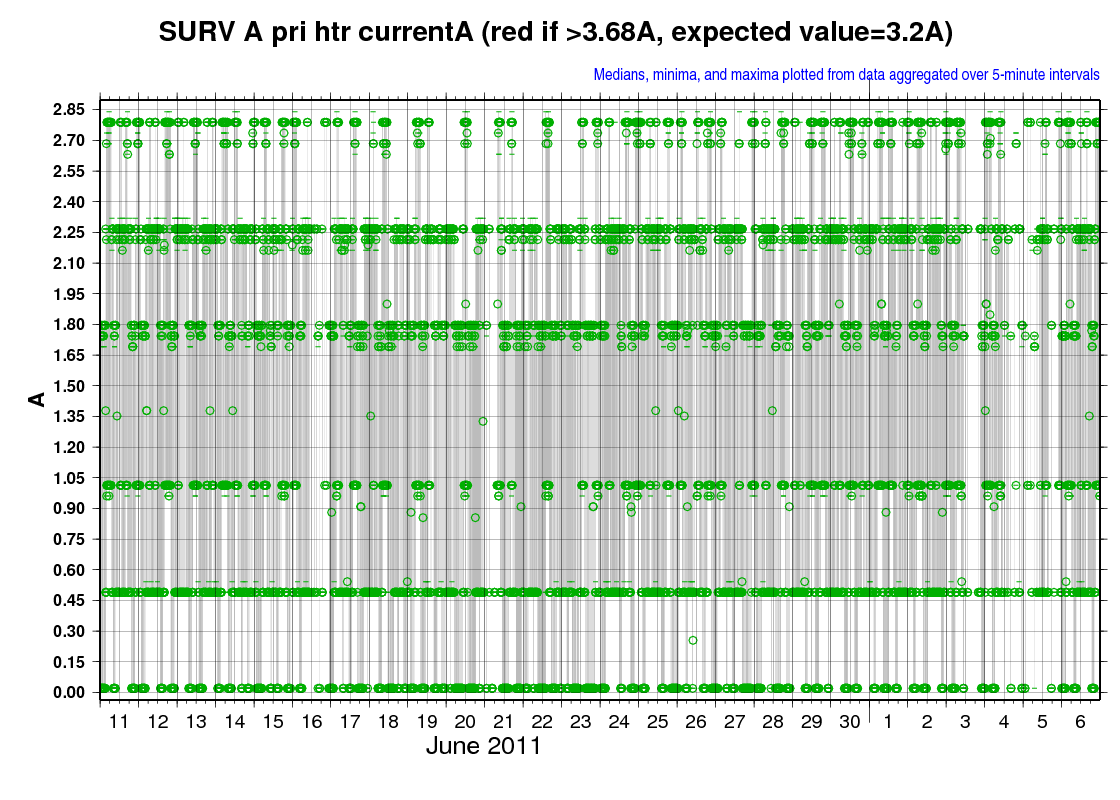Select y-axis tick label 0.60
Screen dimensions: 1120x800
click(x=69, y=571)
